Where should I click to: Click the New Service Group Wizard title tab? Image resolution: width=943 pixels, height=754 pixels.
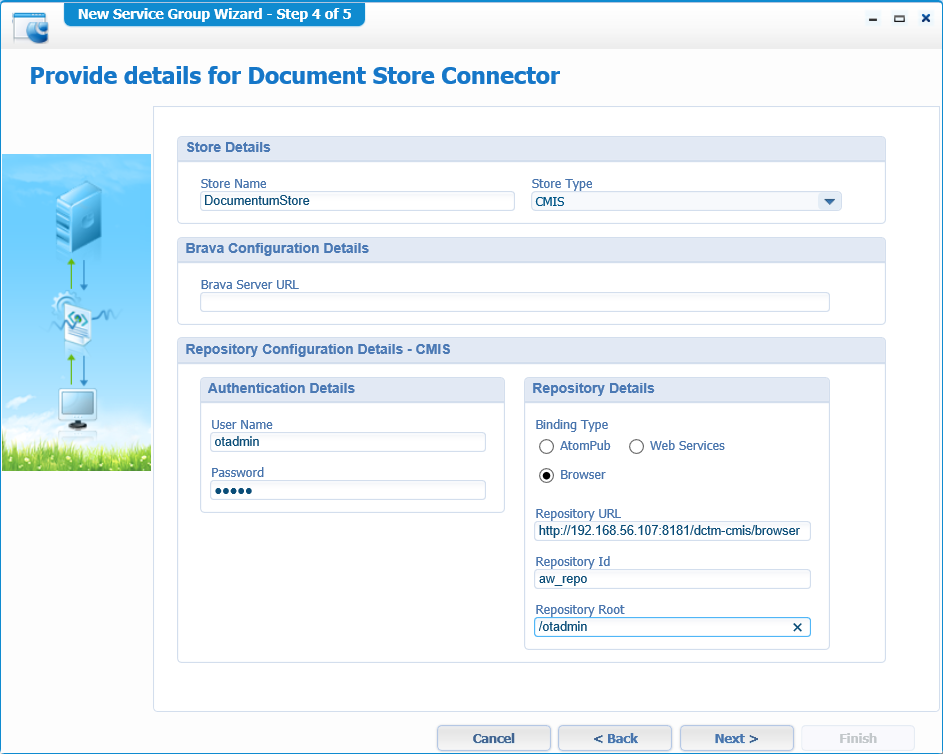coord(214,14)
